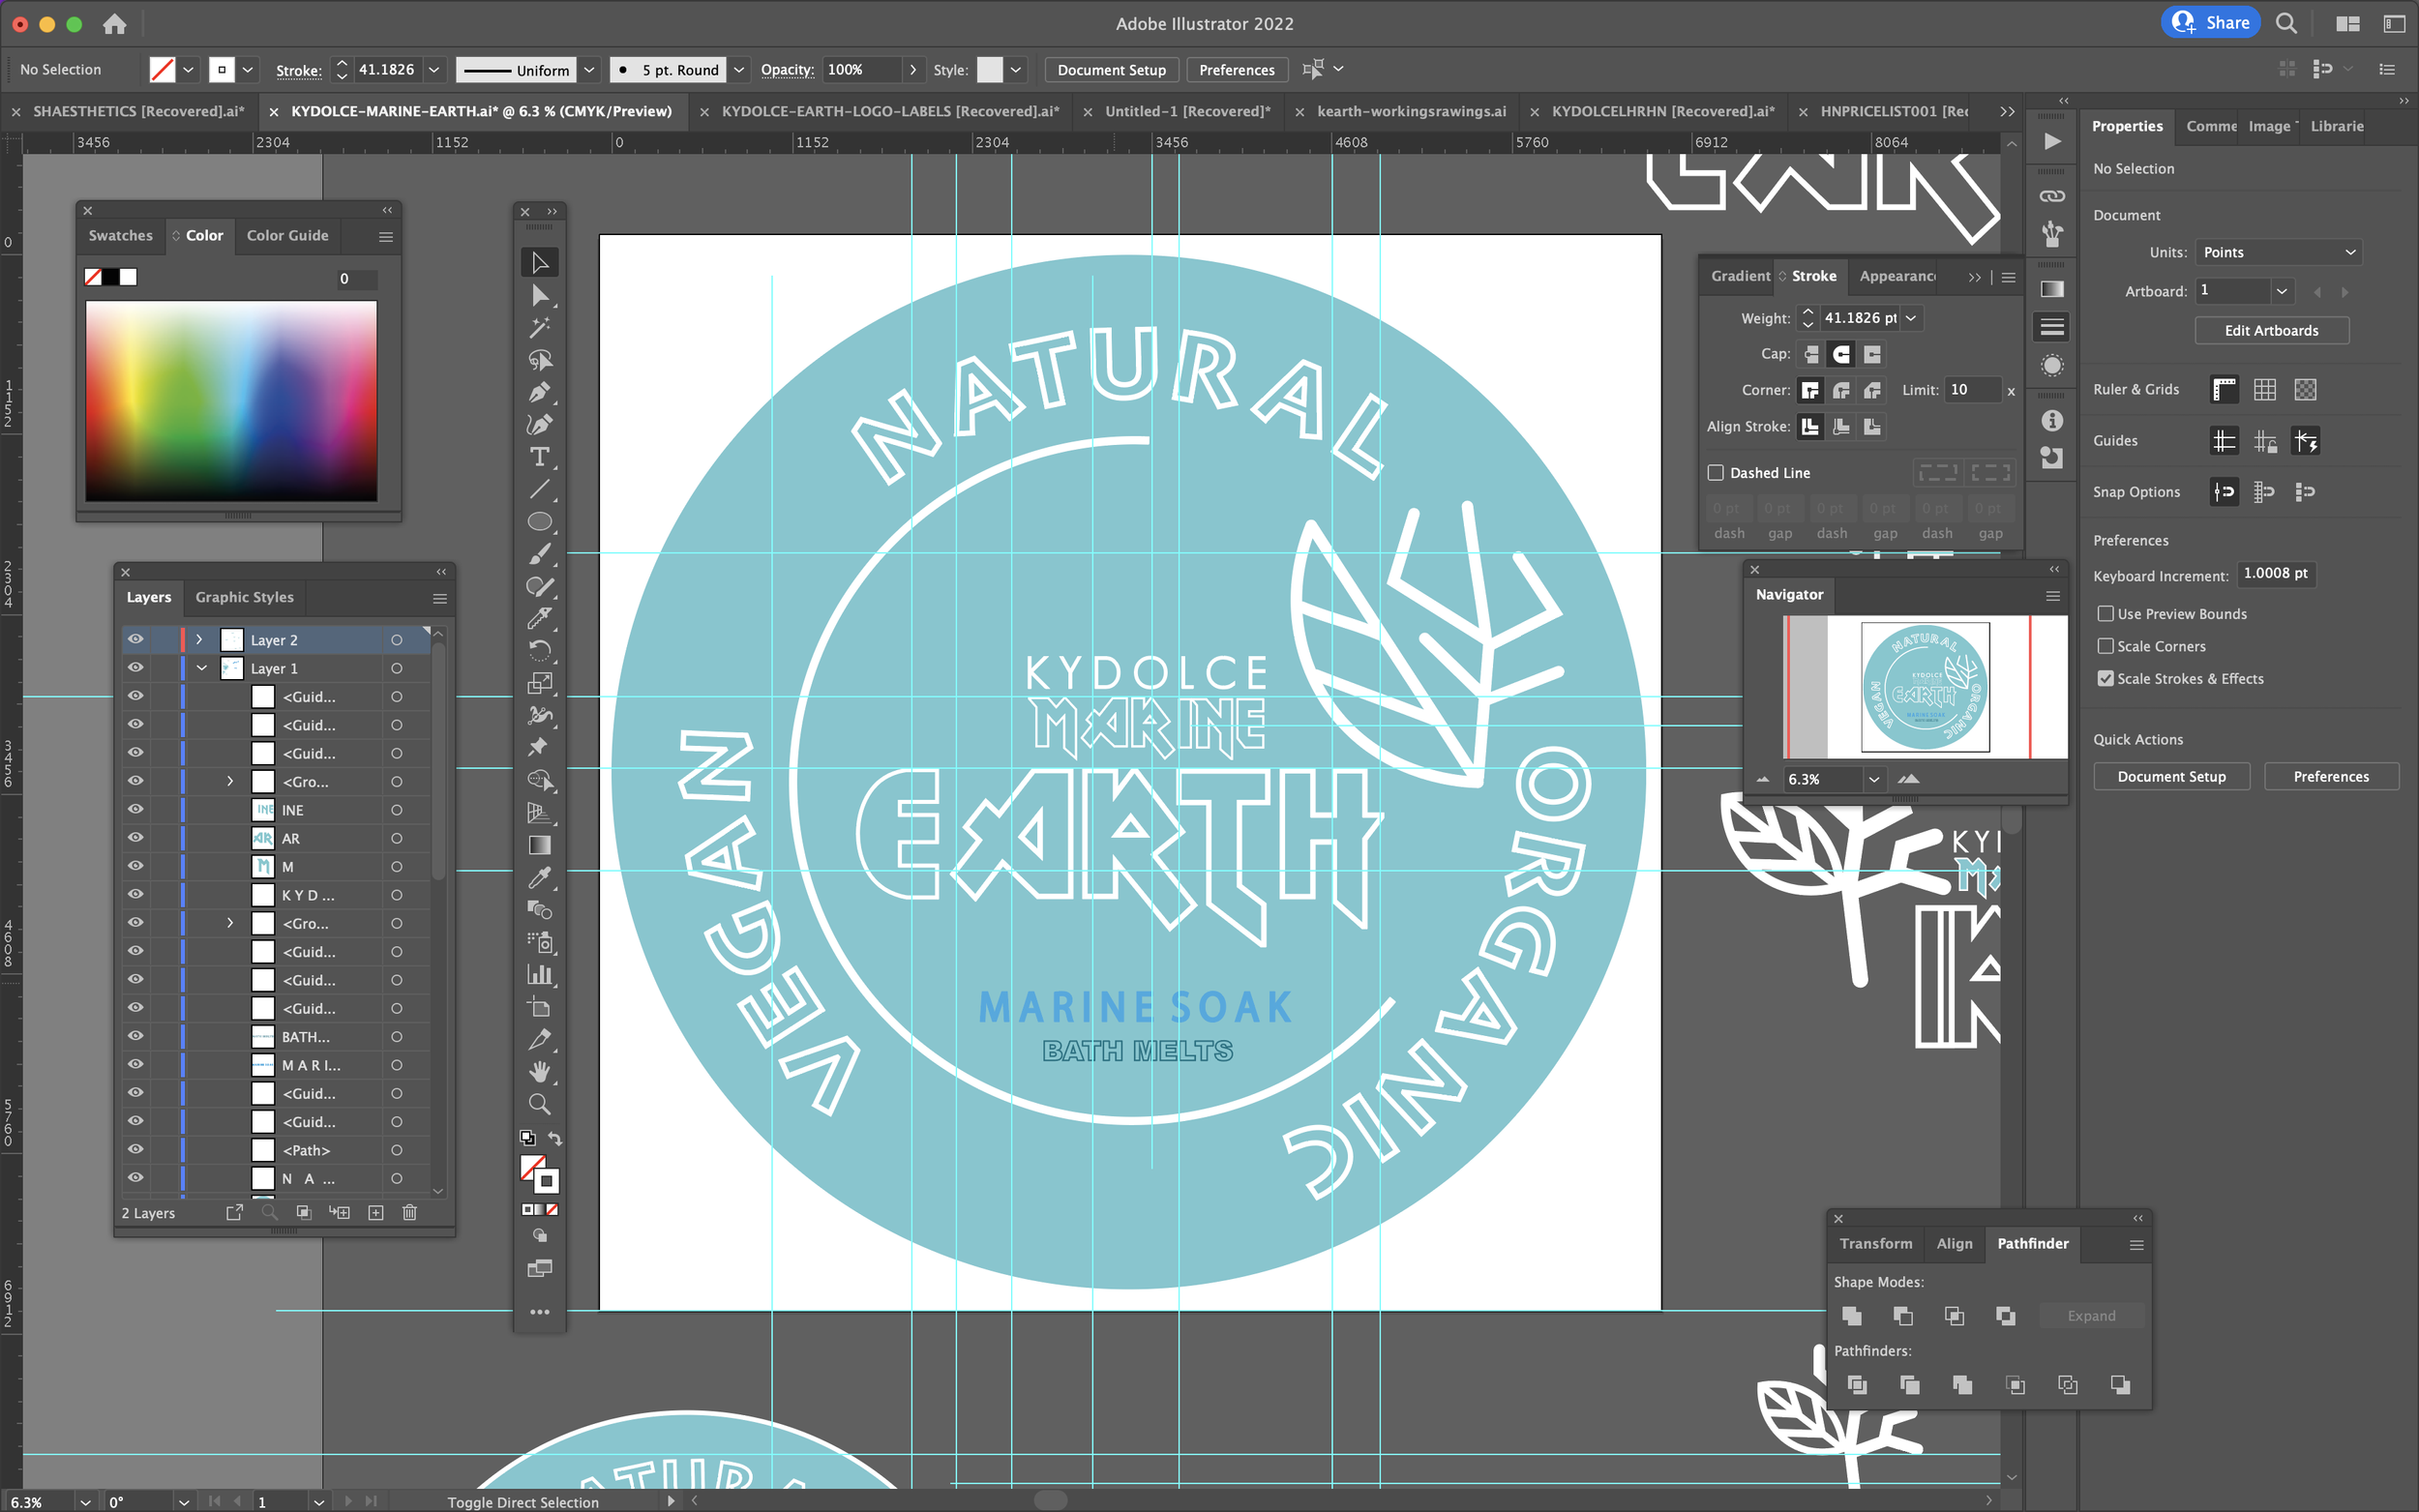
Task: Hide Layer 2 visibility eye
Action: [x=135, y=640]
